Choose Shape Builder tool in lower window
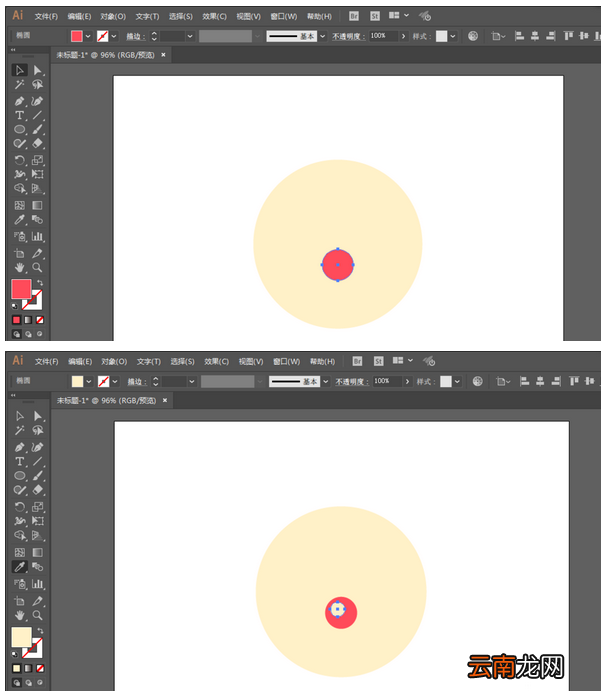 (x=20, y=535)
